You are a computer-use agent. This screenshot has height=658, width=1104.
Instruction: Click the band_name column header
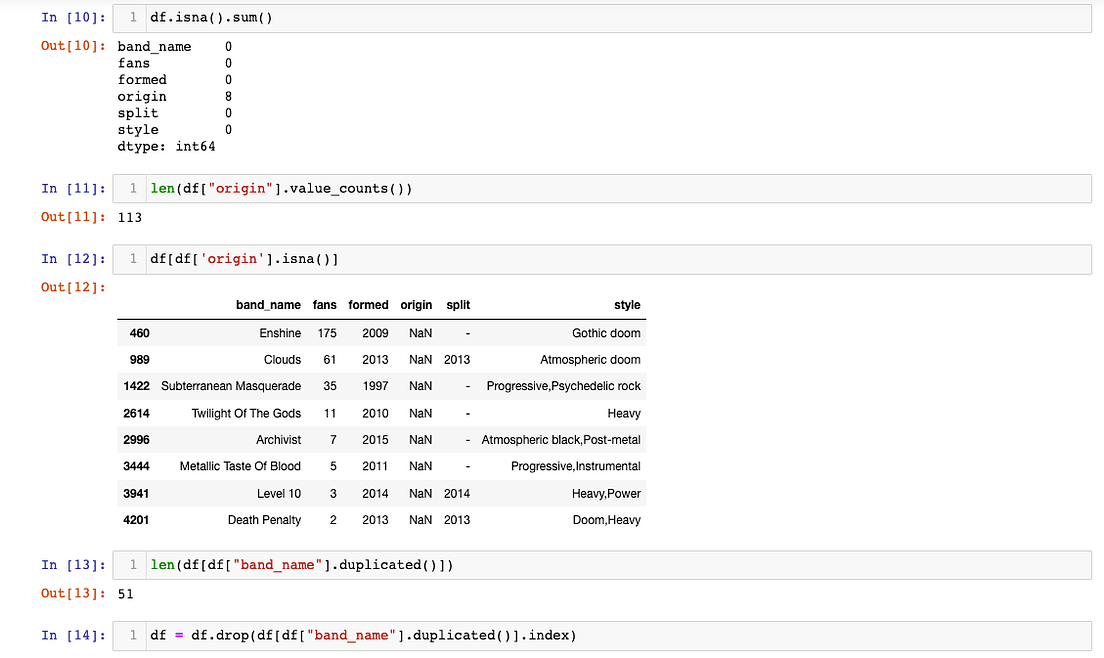[268, 305]
